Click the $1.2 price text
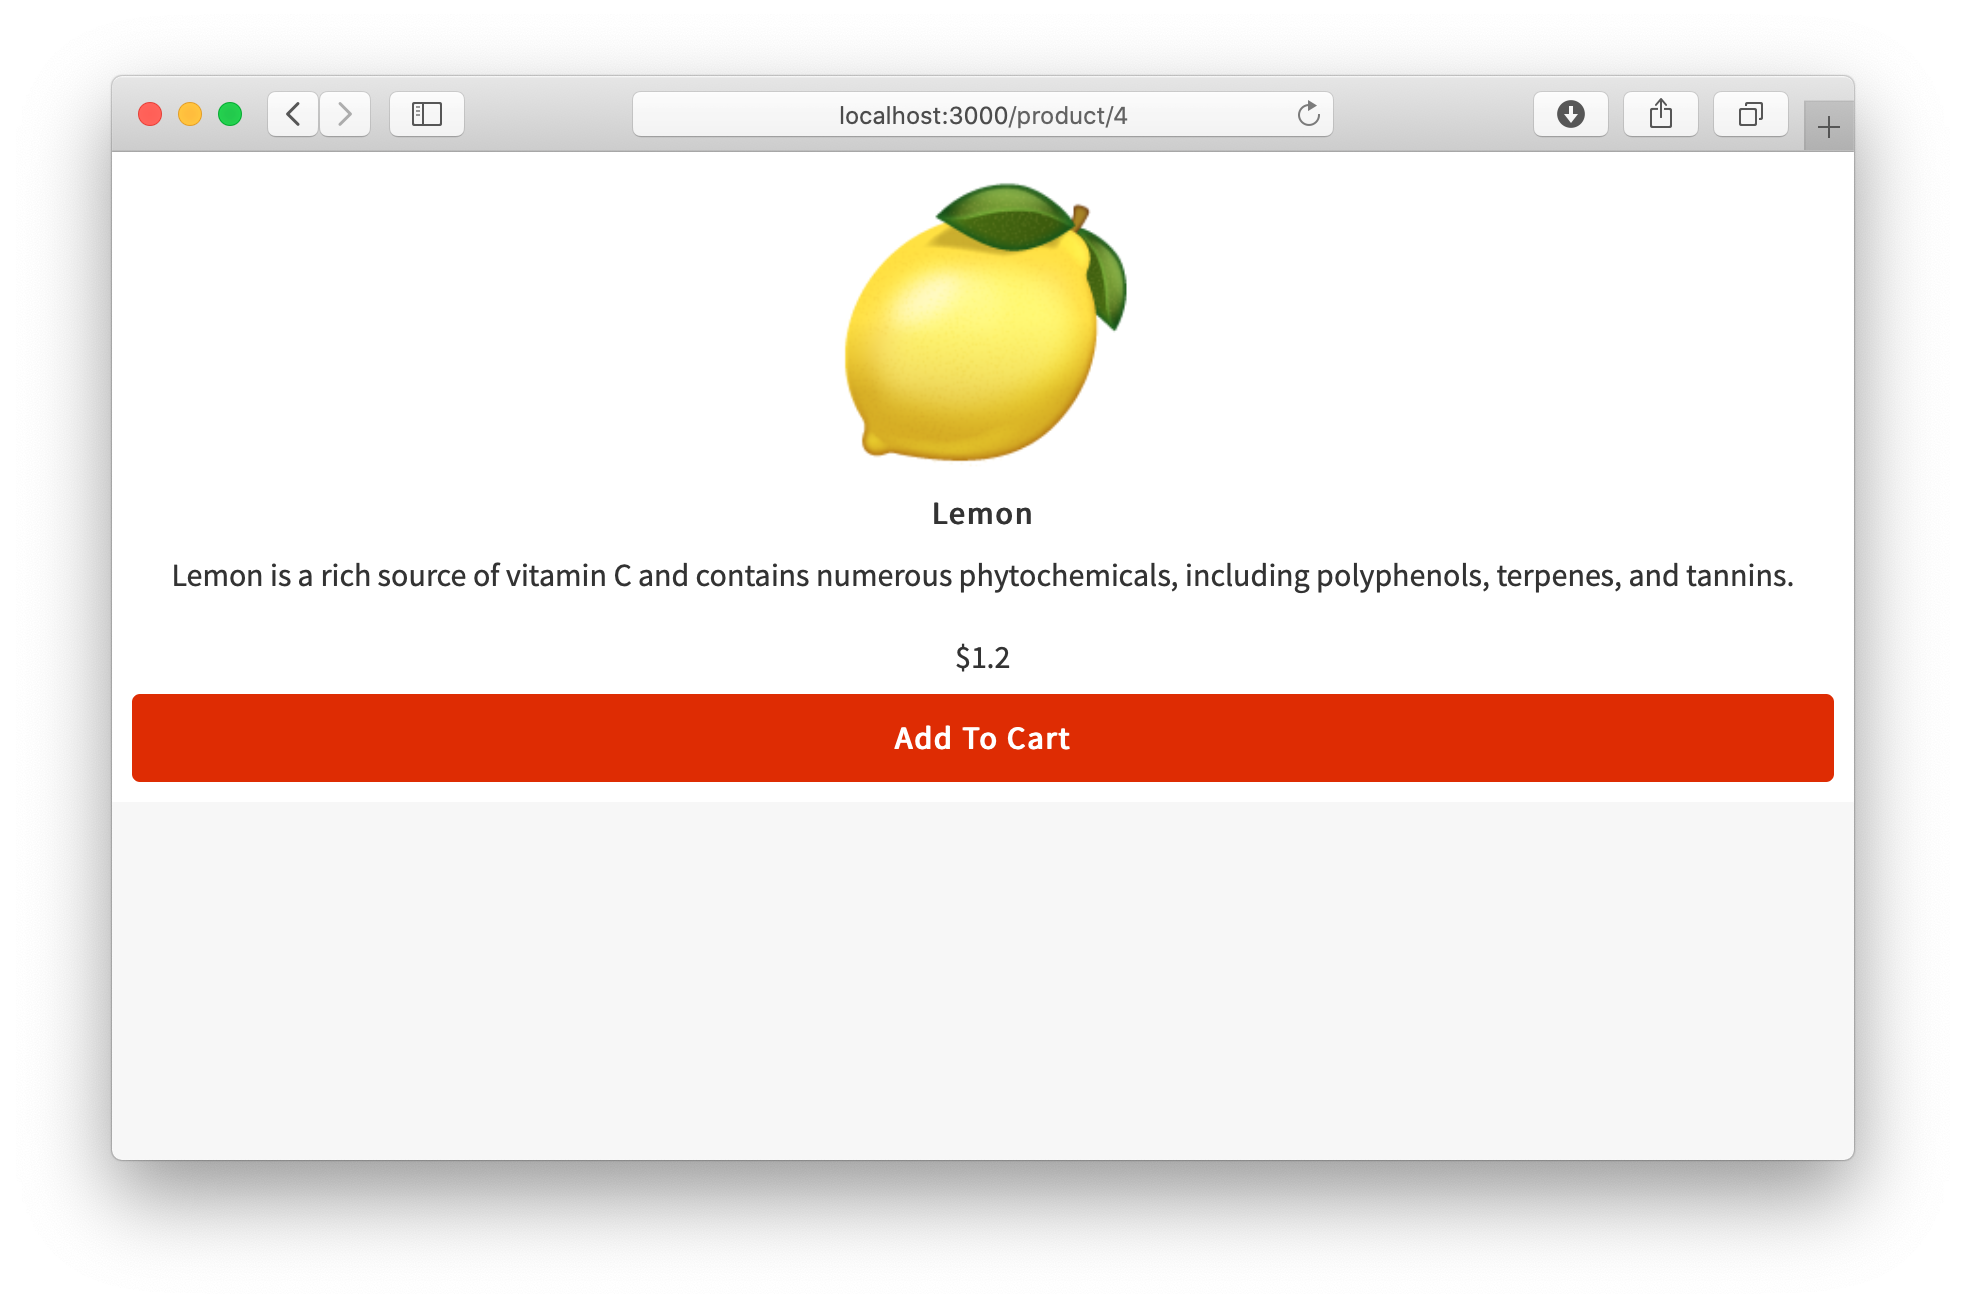This screenshot has width=1966, height=1308. [982, 657]
